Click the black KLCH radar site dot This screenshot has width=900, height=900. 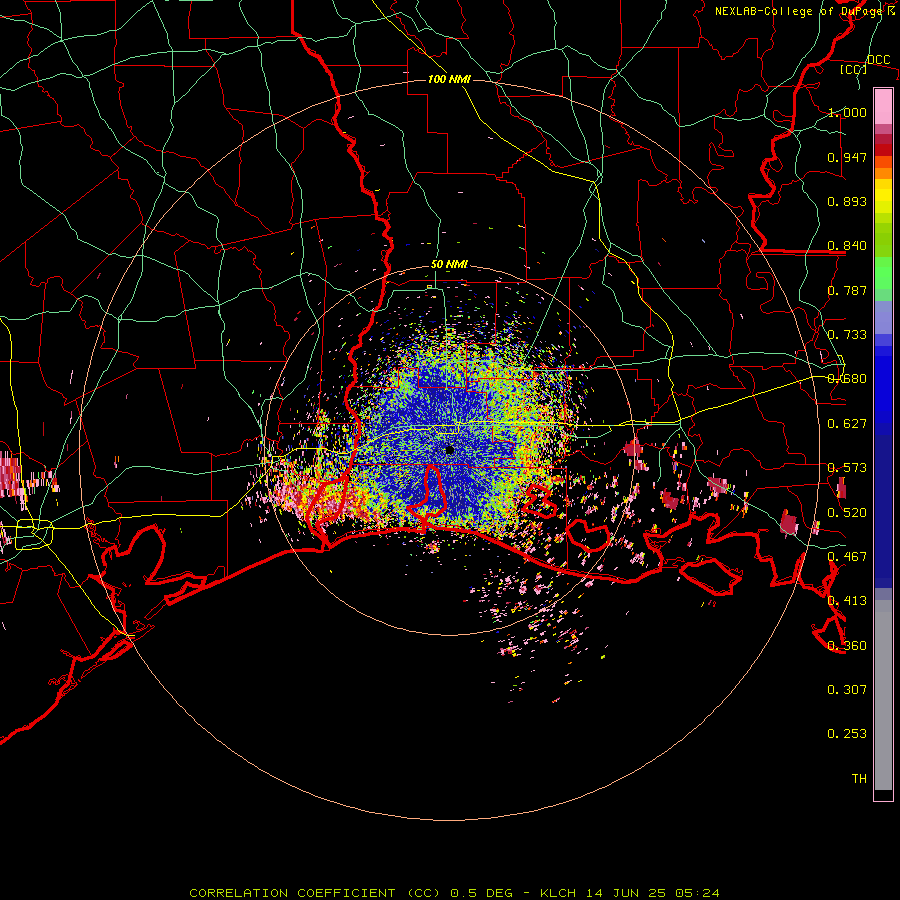point(449,450)
